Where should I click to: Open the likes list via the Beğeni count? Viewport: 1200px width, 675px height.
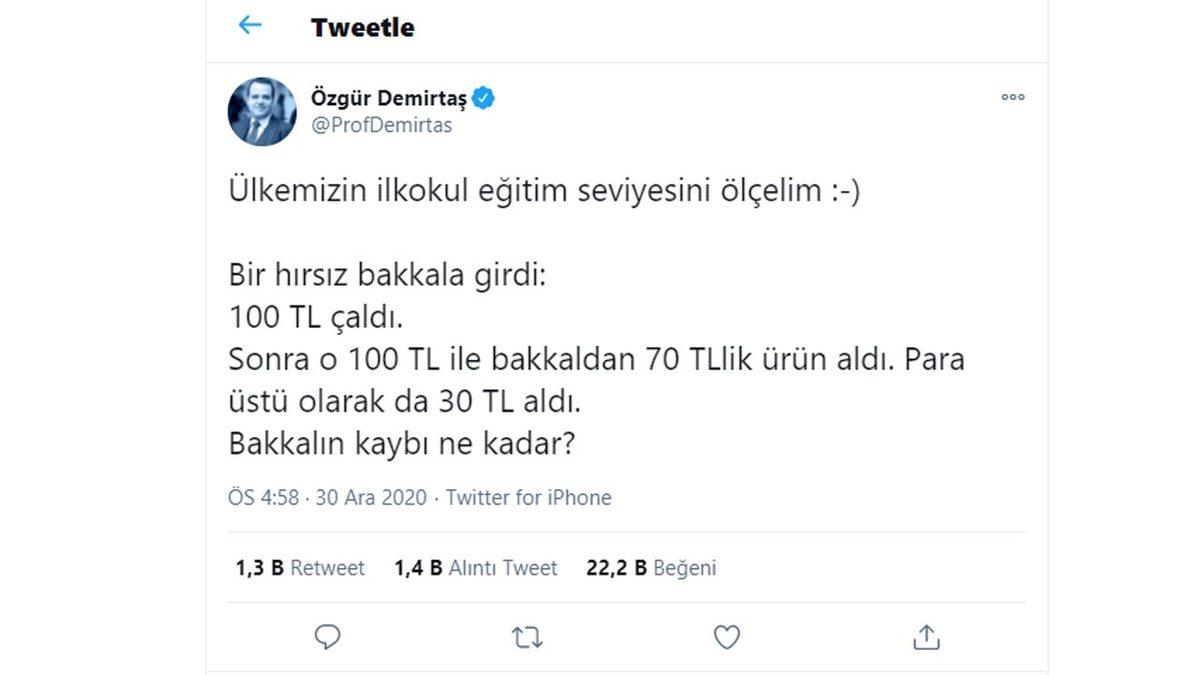[651, 567]
